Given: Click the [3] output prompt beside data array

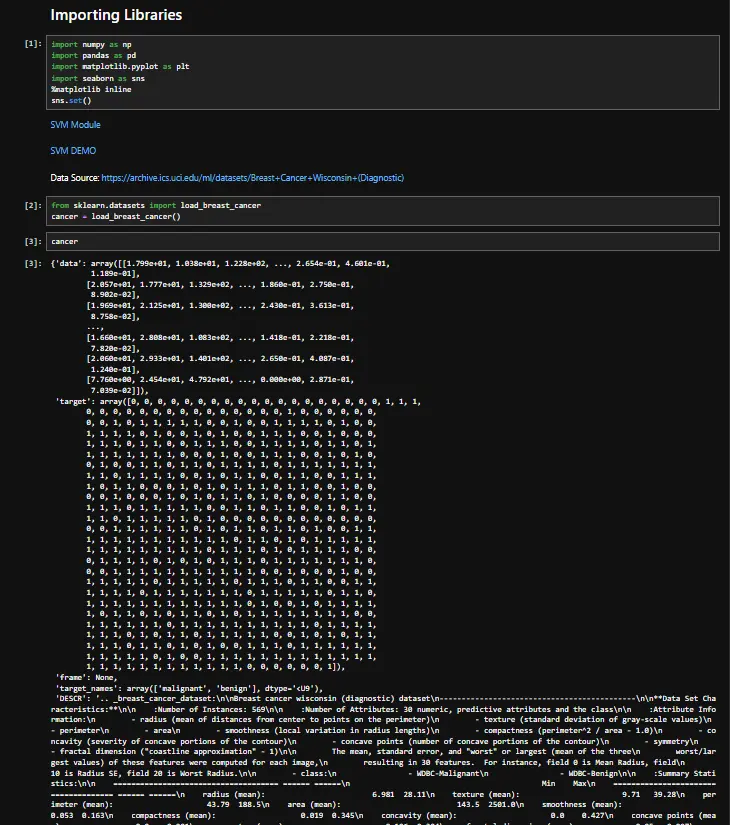Looking at the screenshot, I should pos(34,263).
